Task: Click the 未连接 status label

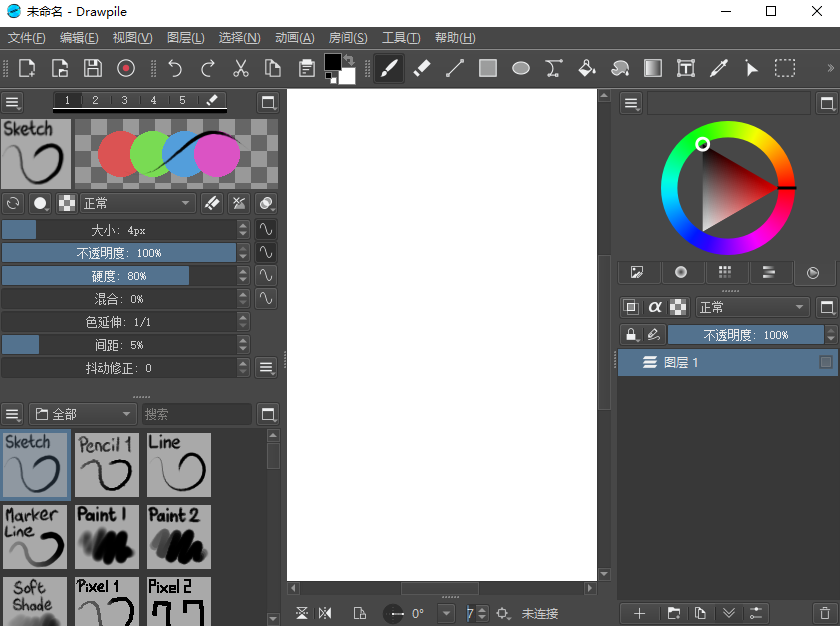Action: tap(540, 614)
